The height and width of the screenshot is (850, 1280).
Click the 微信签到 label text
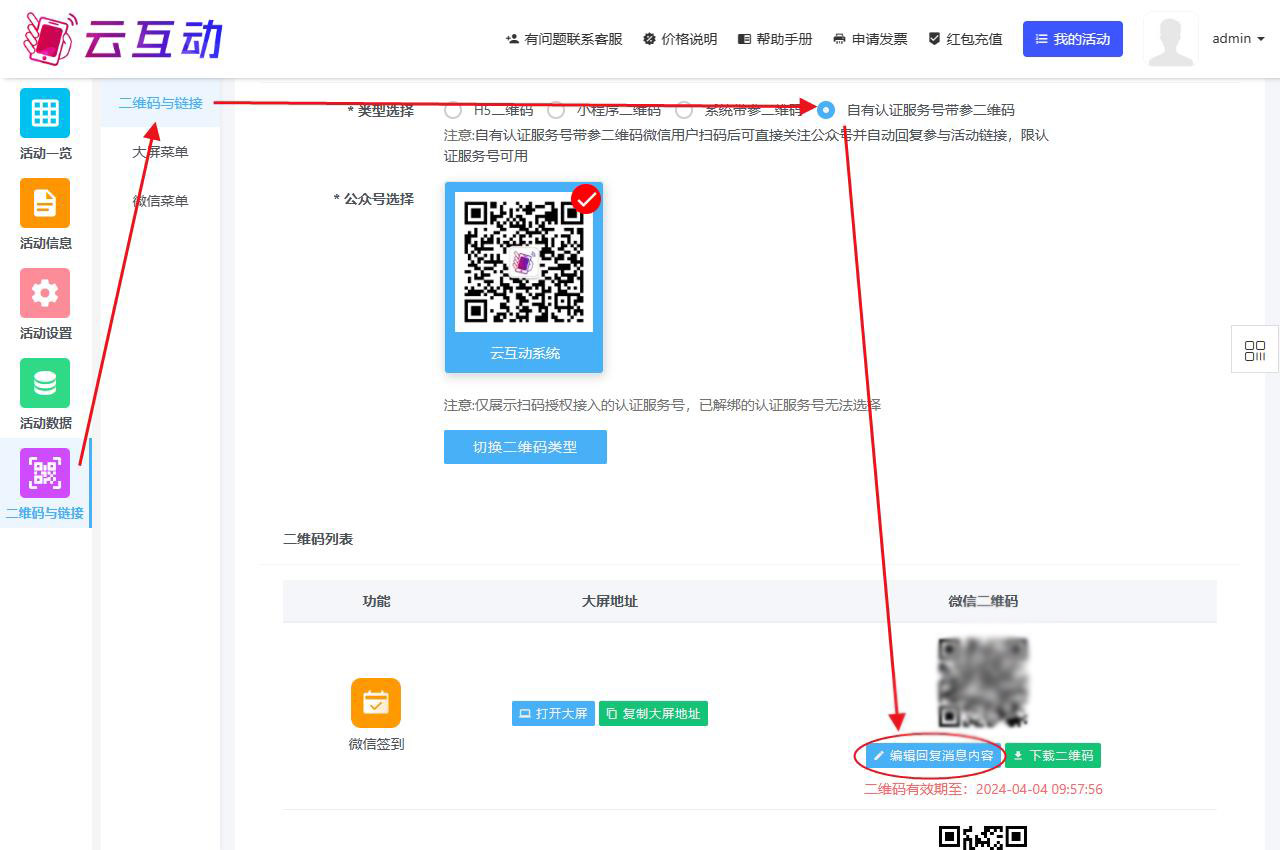coord(376,744)
